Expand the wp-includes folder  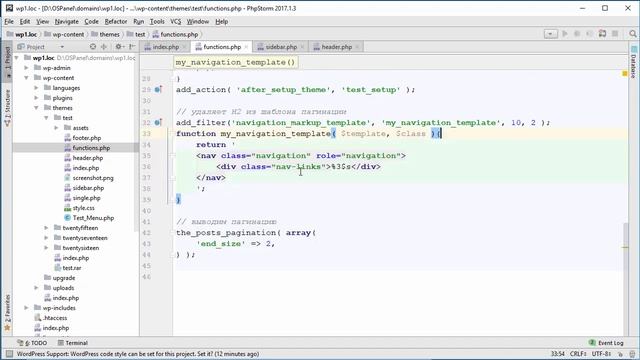(x=27, y=308)
